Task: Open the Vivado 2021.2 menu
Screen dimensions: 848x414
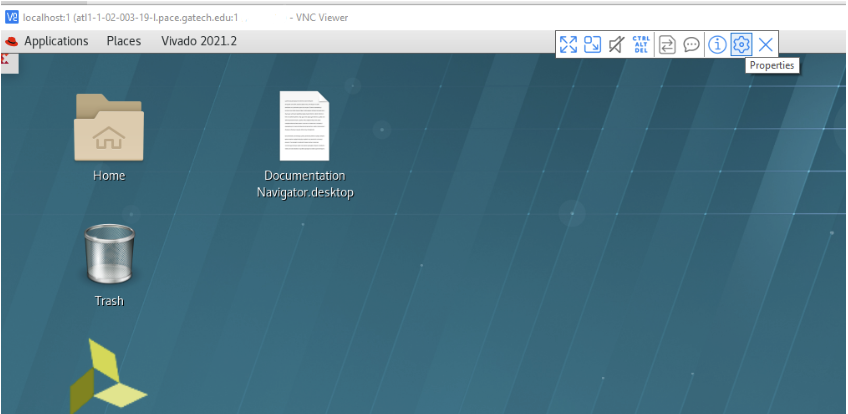Action: [x=199, y=41]
